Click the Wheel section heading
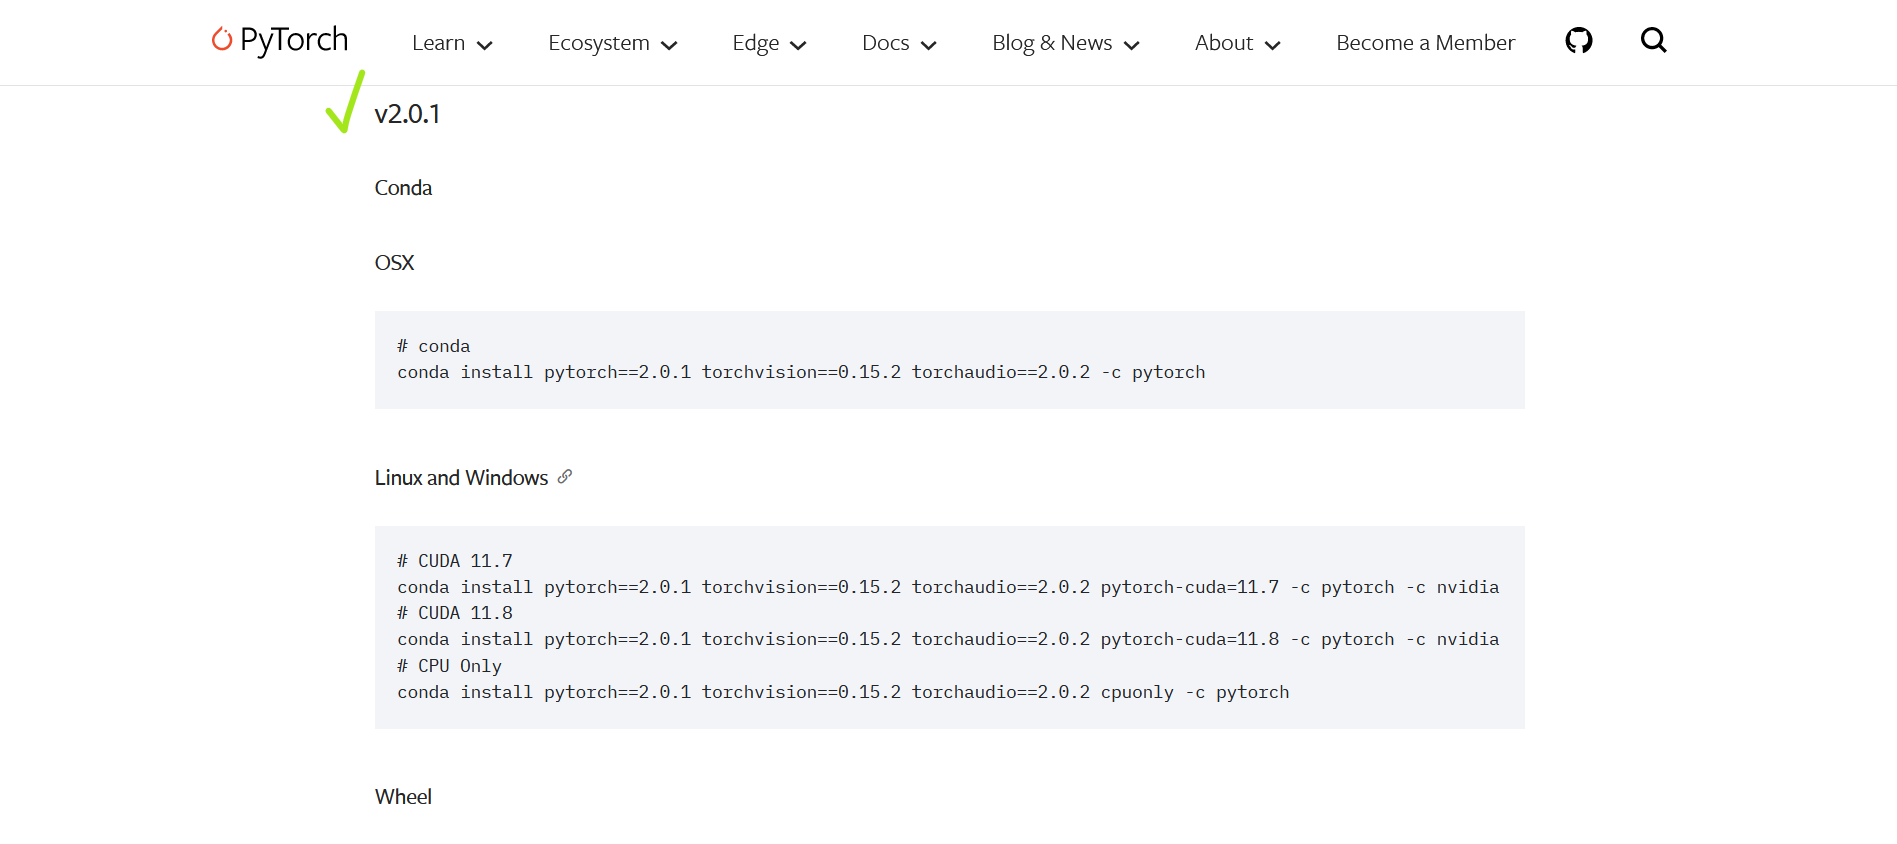Screen dimensions: 1897x844 (x=403, y=797)
